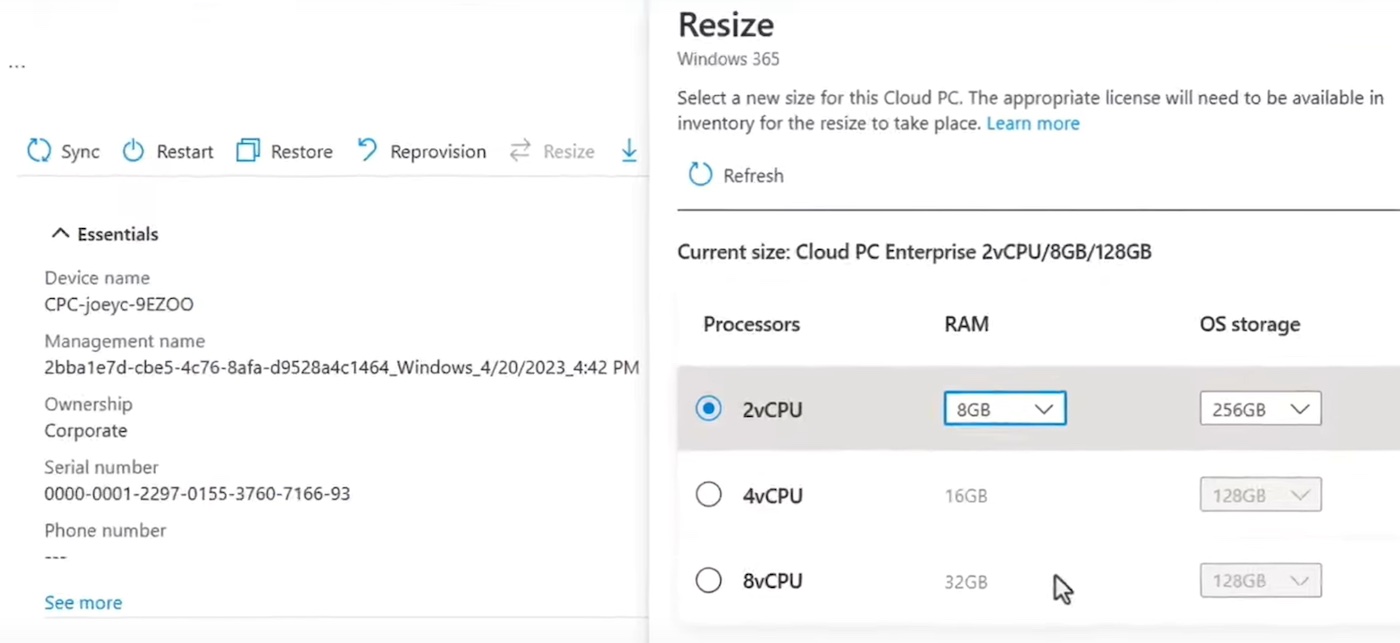Click the Restart power icon

(x=133, y=151)
